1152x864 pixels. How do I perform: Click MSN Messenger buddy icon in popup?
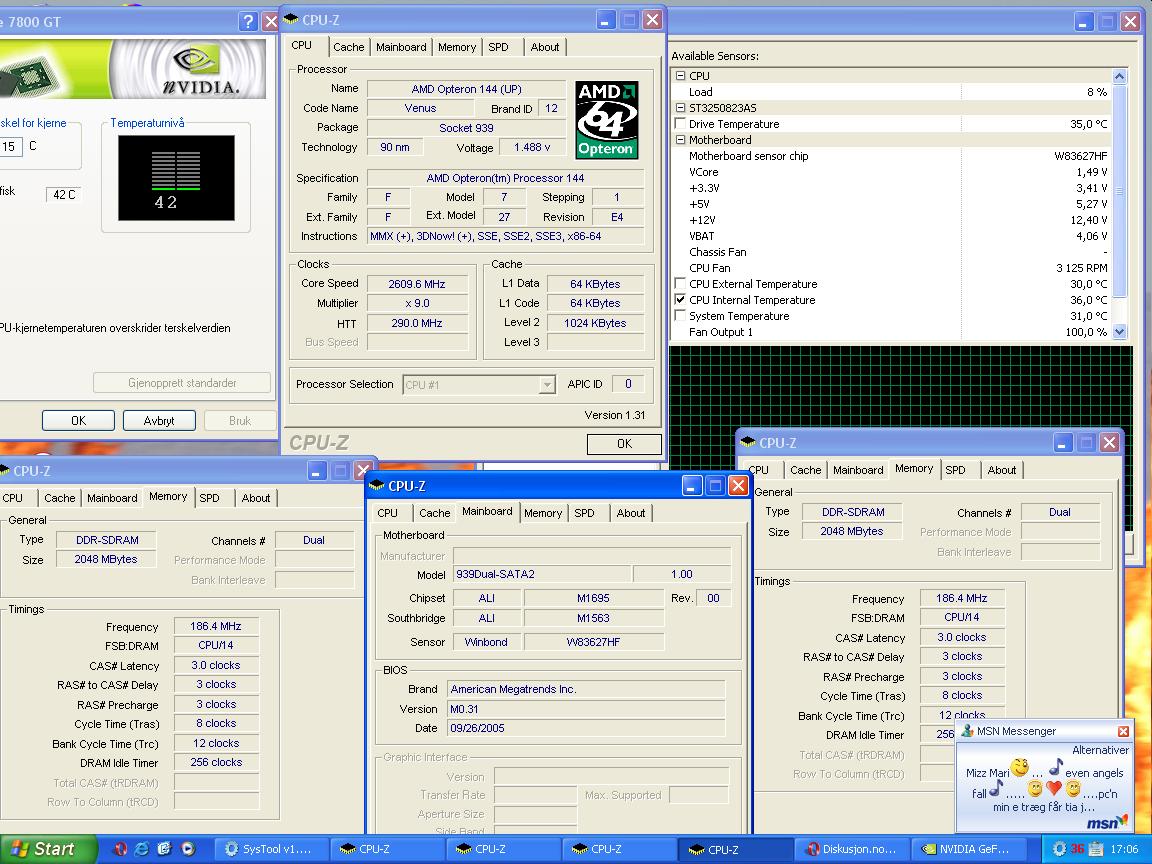(967, 731)
